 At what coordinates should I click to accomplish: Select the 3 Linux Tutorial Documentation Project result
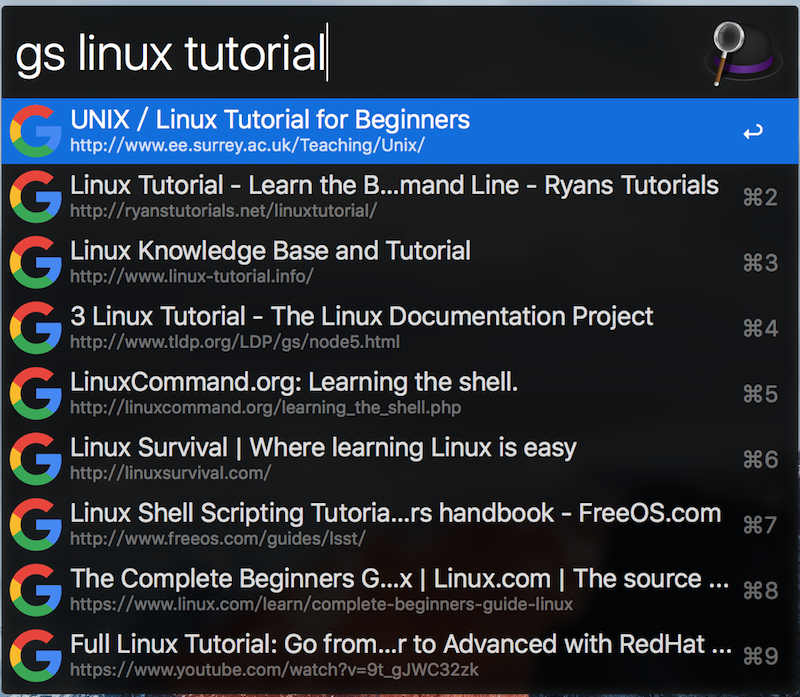361,317
